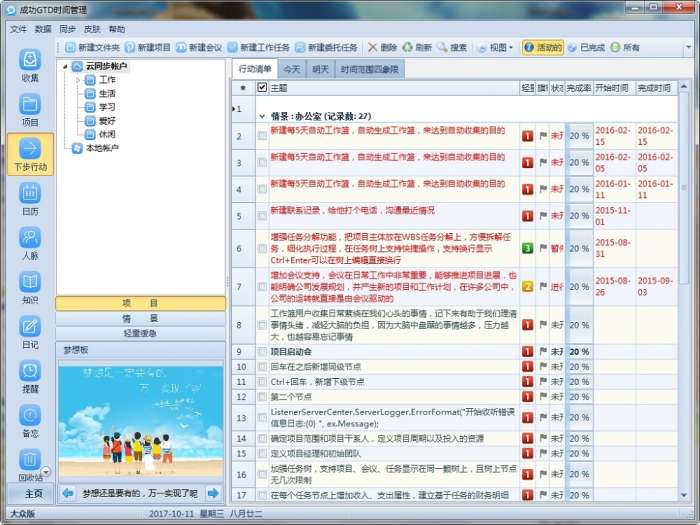Open the 提醒 (Reminder) sidebar icon
The width and height of the screenshot is (700, 525).
click(x=30, y=374)
